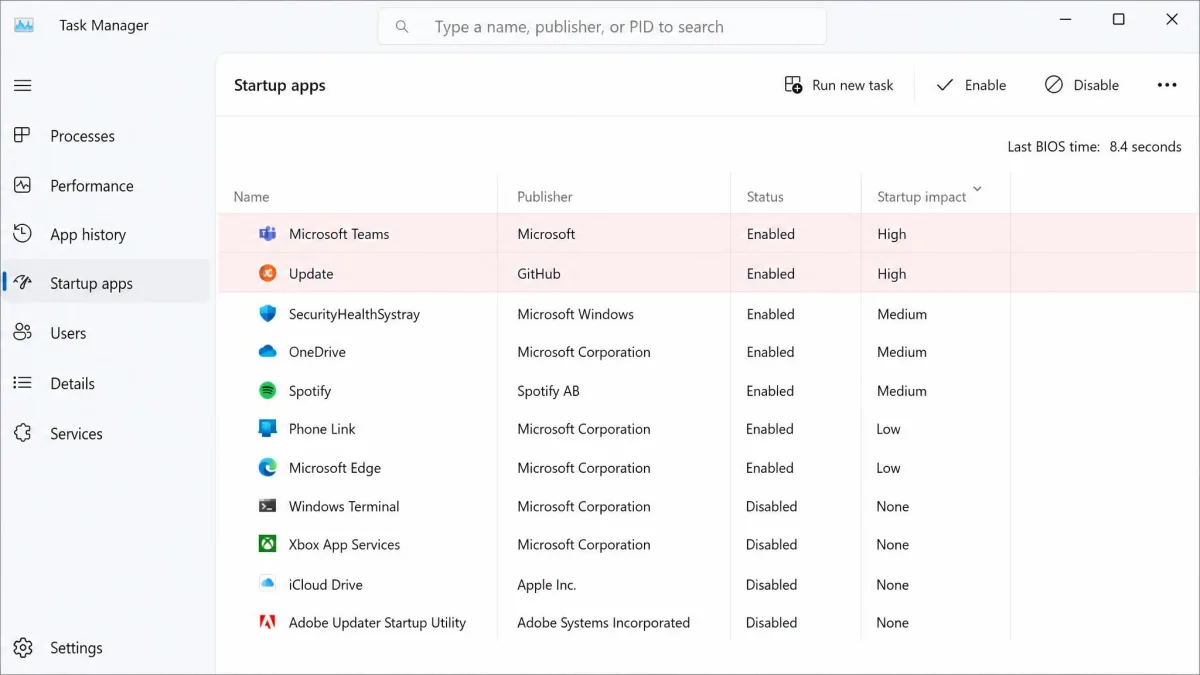This screenshot has width=1200, height=675.
Task: Click the SecurityHealthSystray shield icon
Action: point(267,313)
